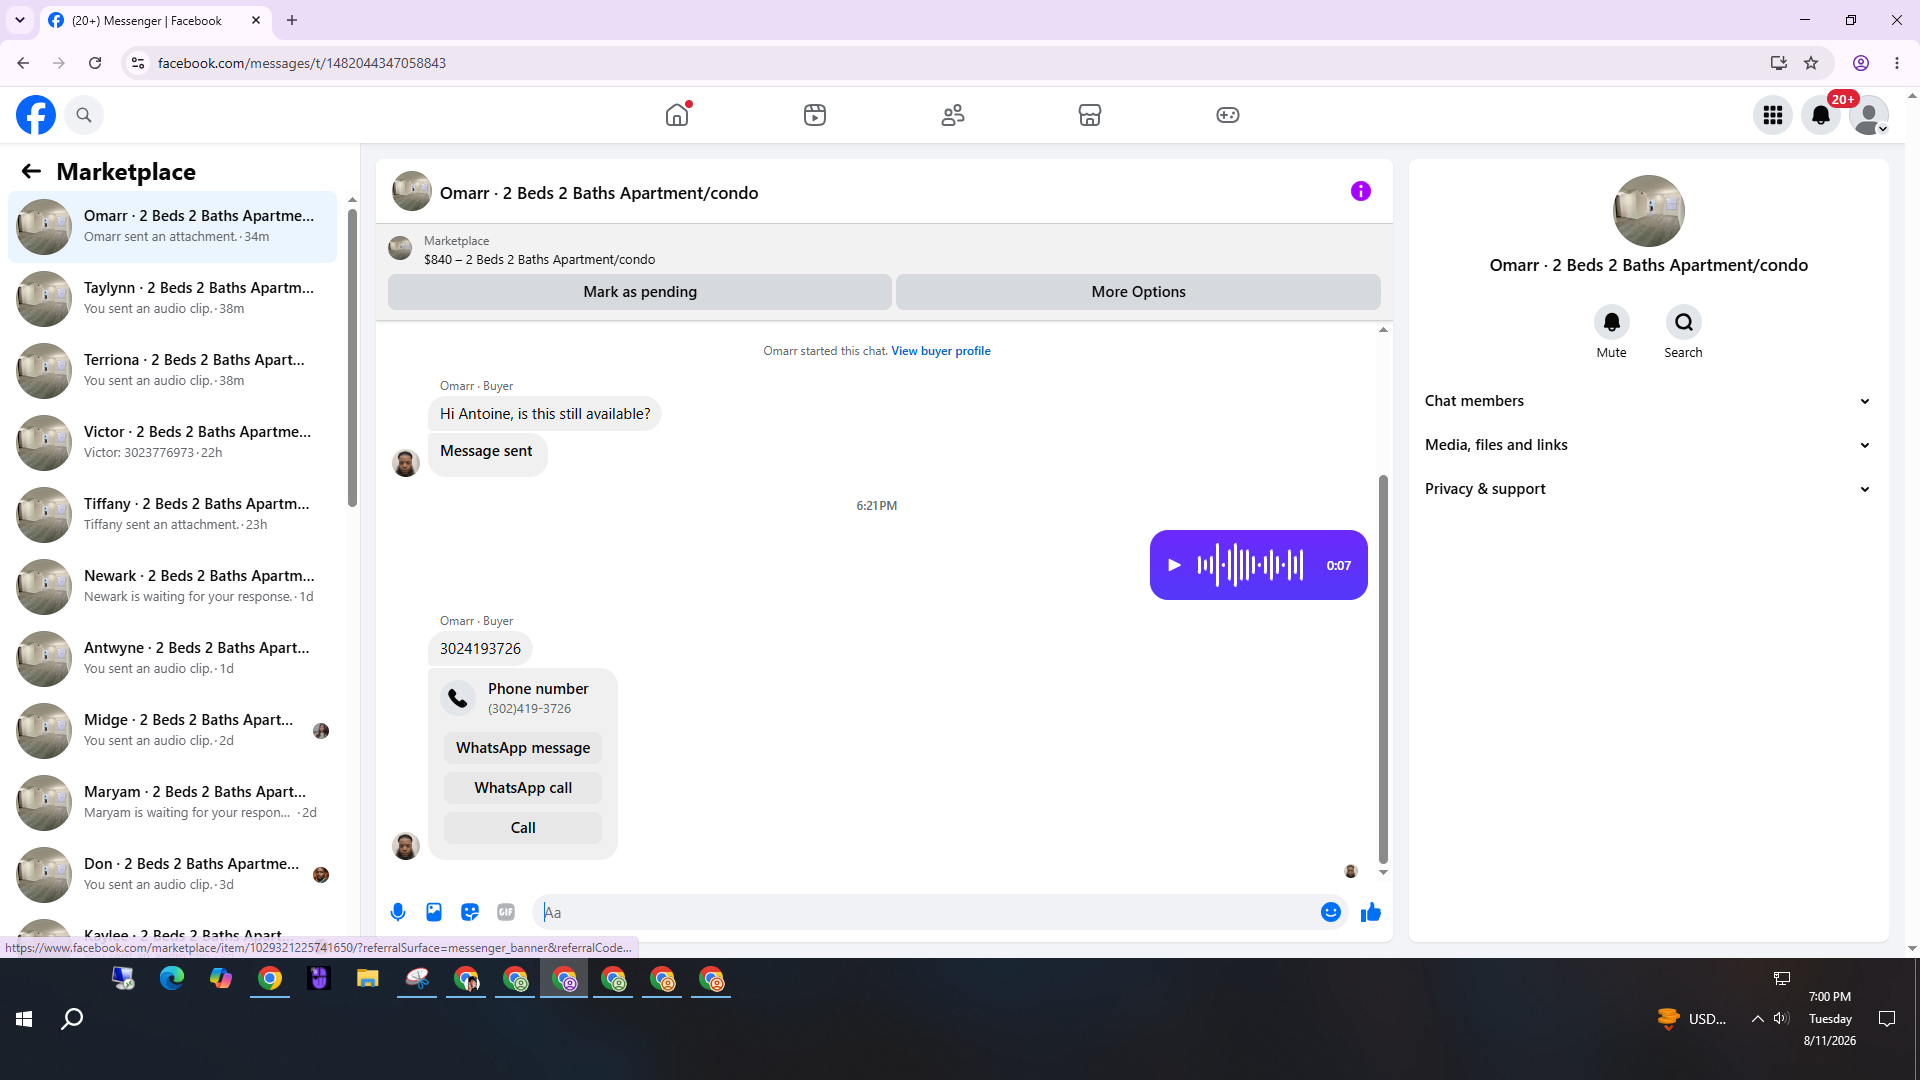Click the large listing photo in info panel
This screenshot has width=1920, height=1080.
pos(1648,211)
